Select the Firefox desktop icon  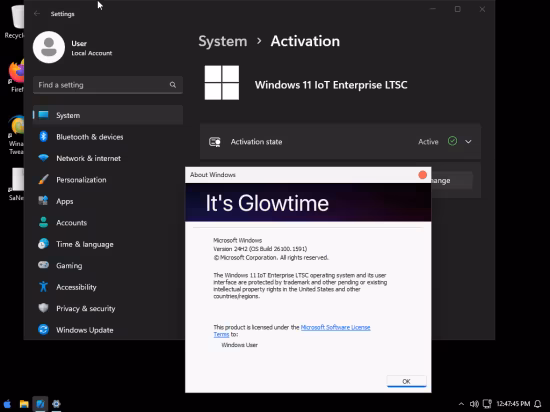point(16,76)
